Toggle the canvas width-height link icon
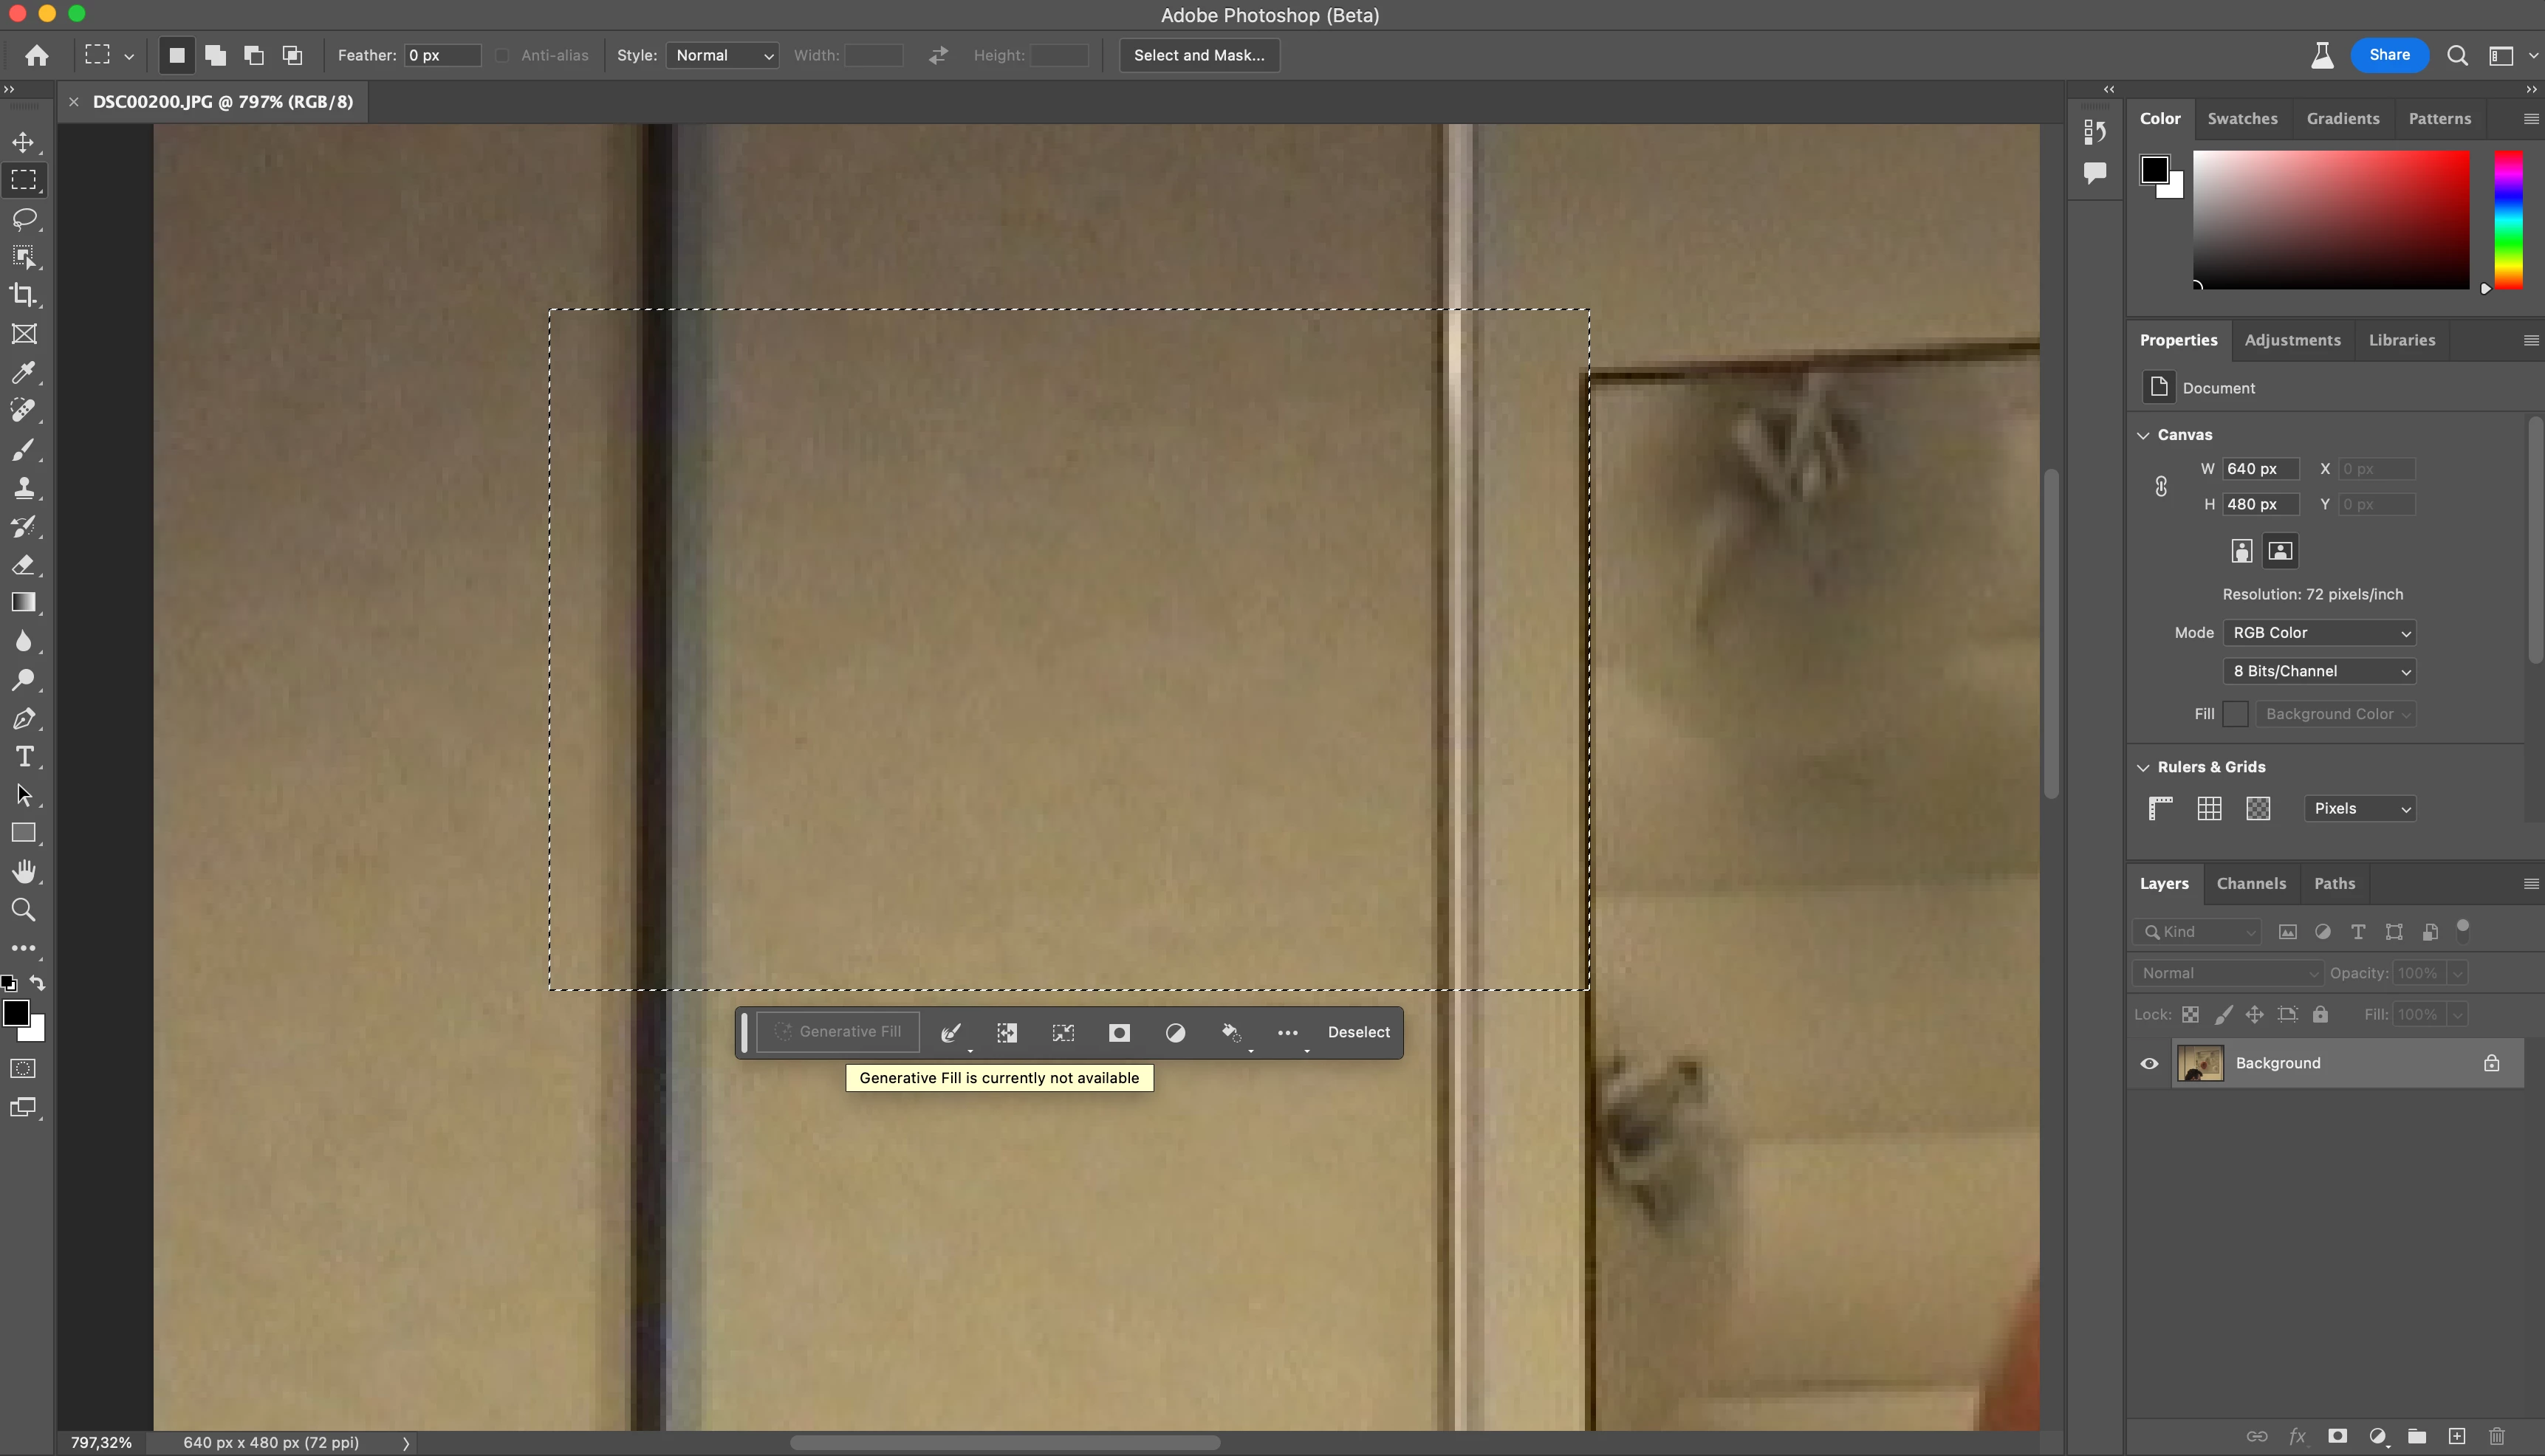 [2161, 486]
